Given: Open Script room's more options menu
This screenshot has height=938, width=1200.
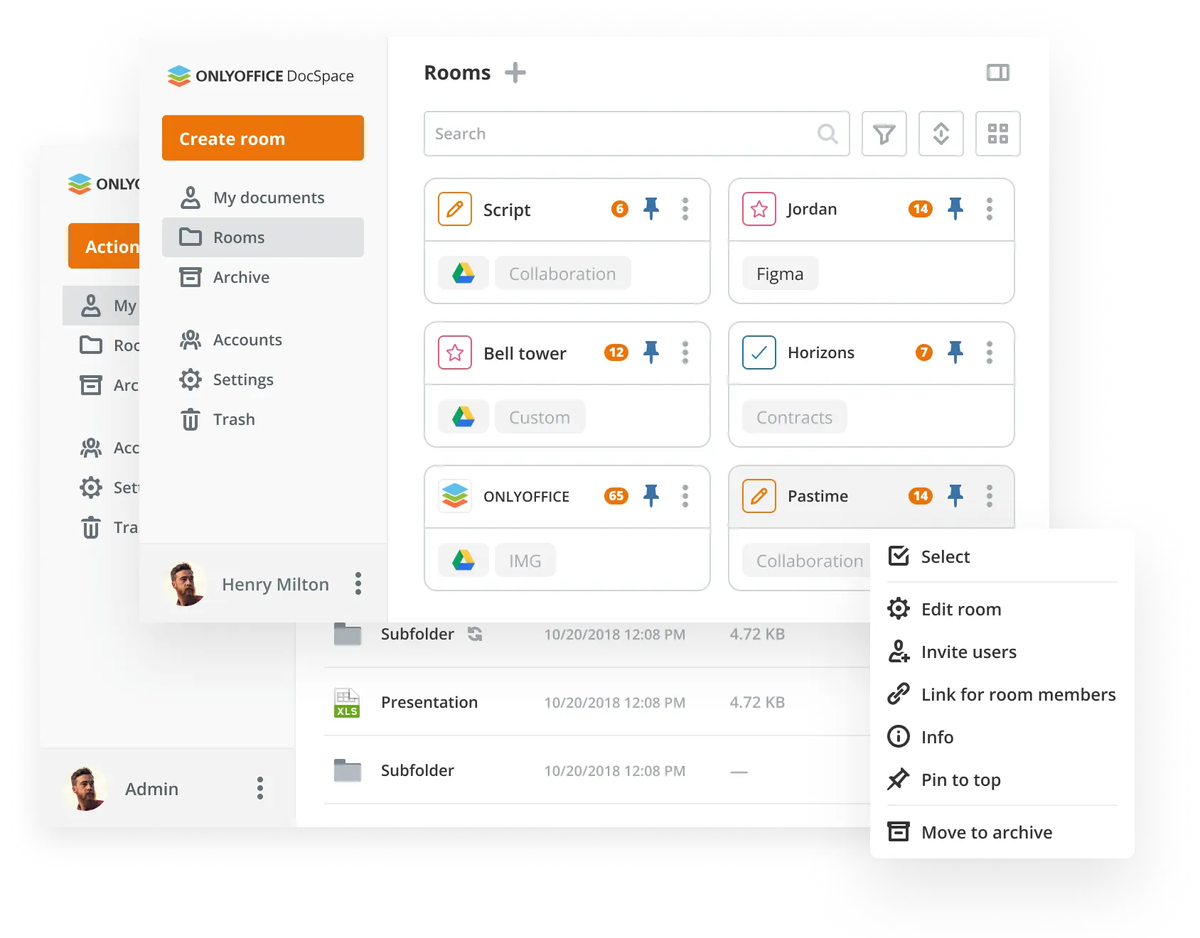Looking at the screenshot, I should [x=685, y=208].
